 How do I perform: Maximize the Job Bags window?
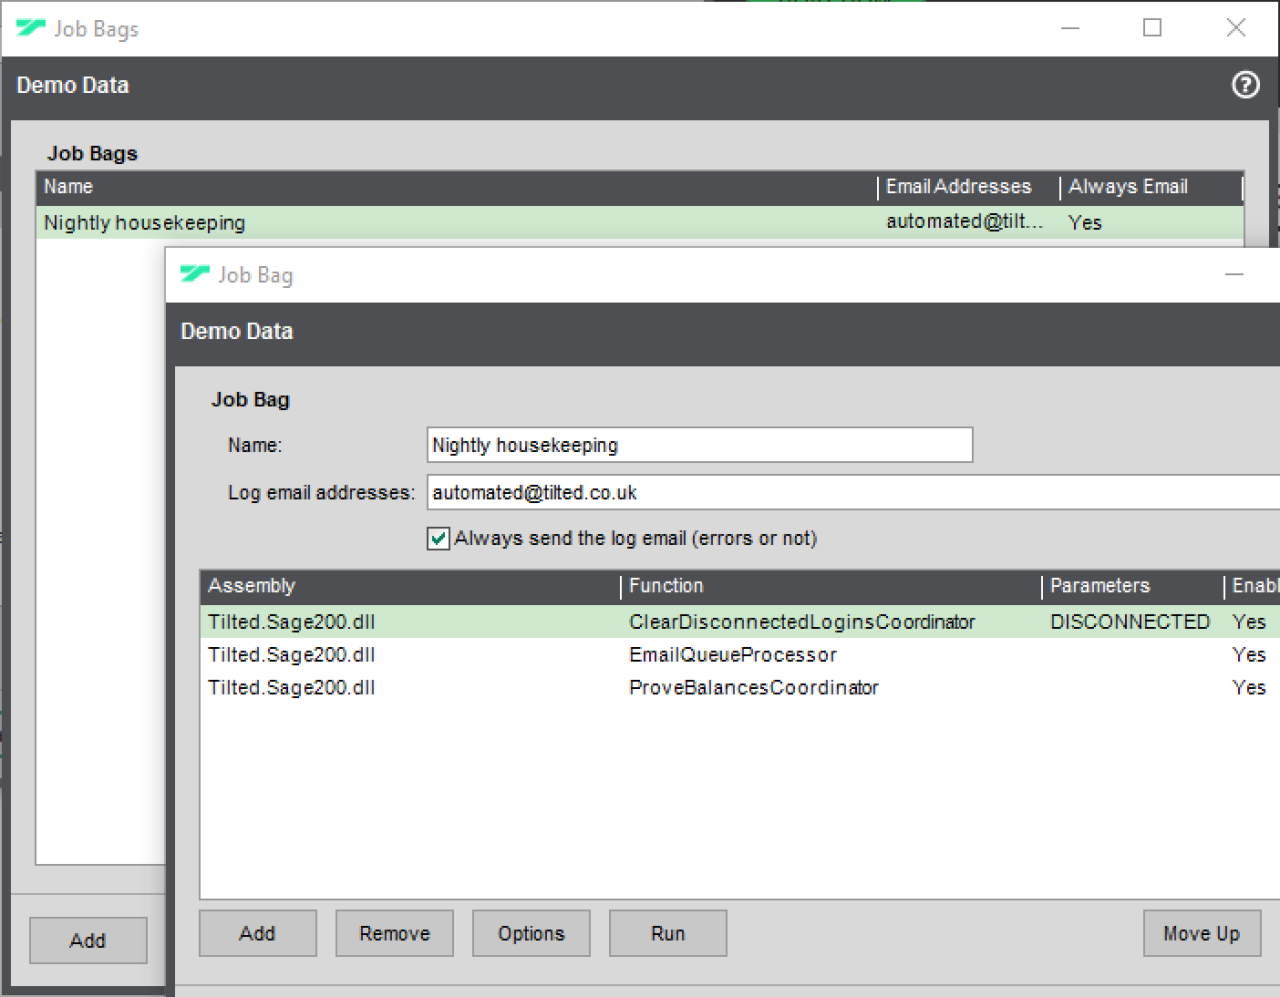point(1152,28)
